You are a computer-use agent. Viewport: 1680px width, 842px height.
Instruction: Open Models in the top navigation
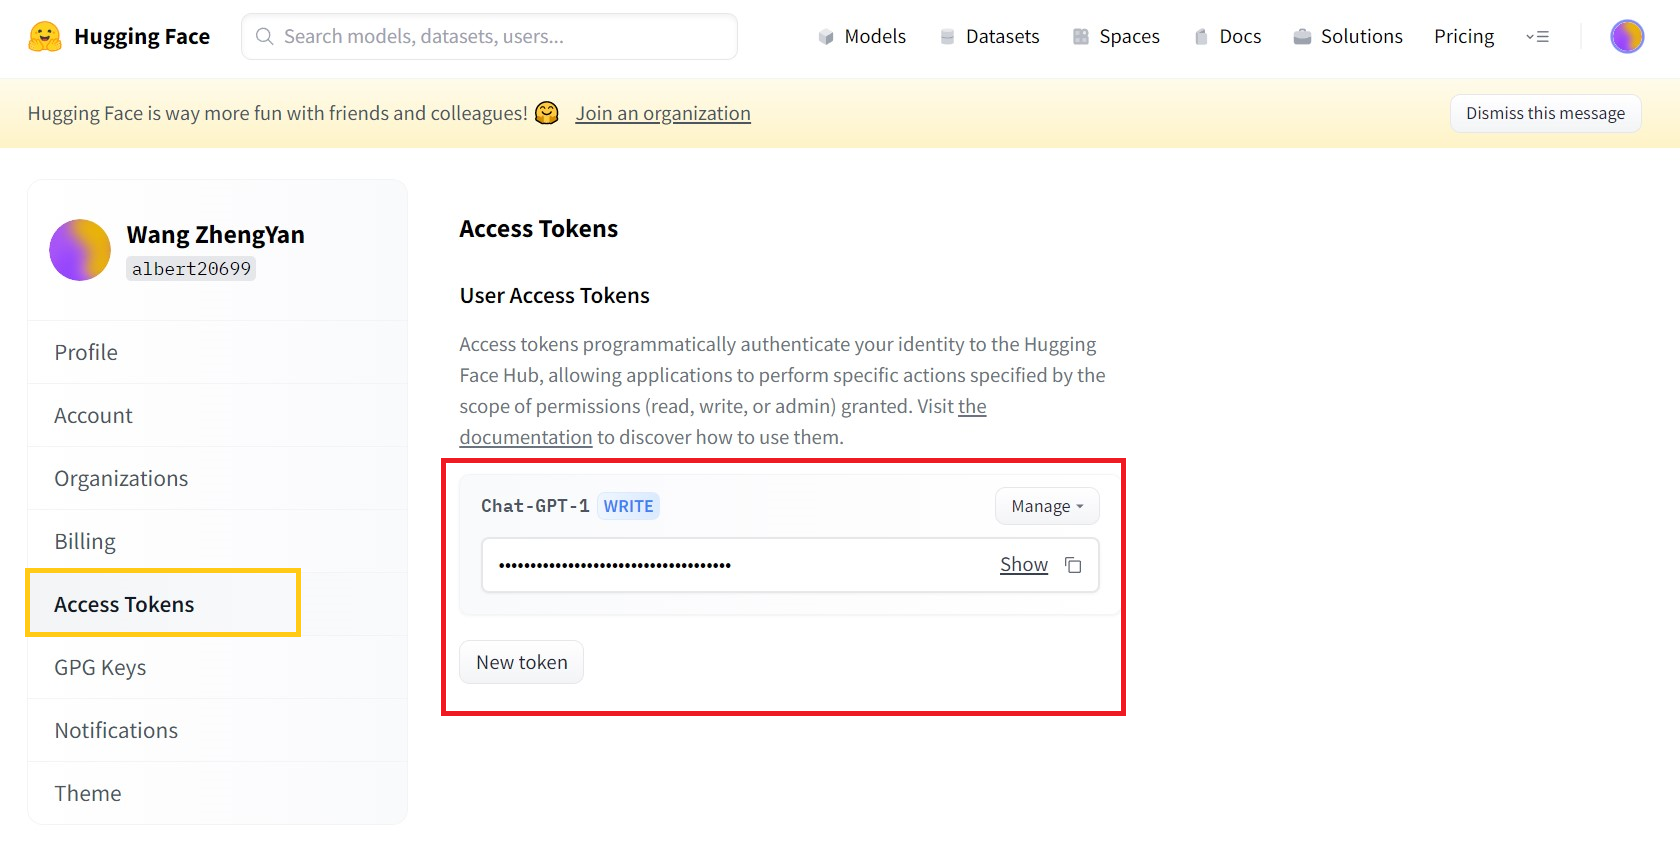click(x=862, y=37)
